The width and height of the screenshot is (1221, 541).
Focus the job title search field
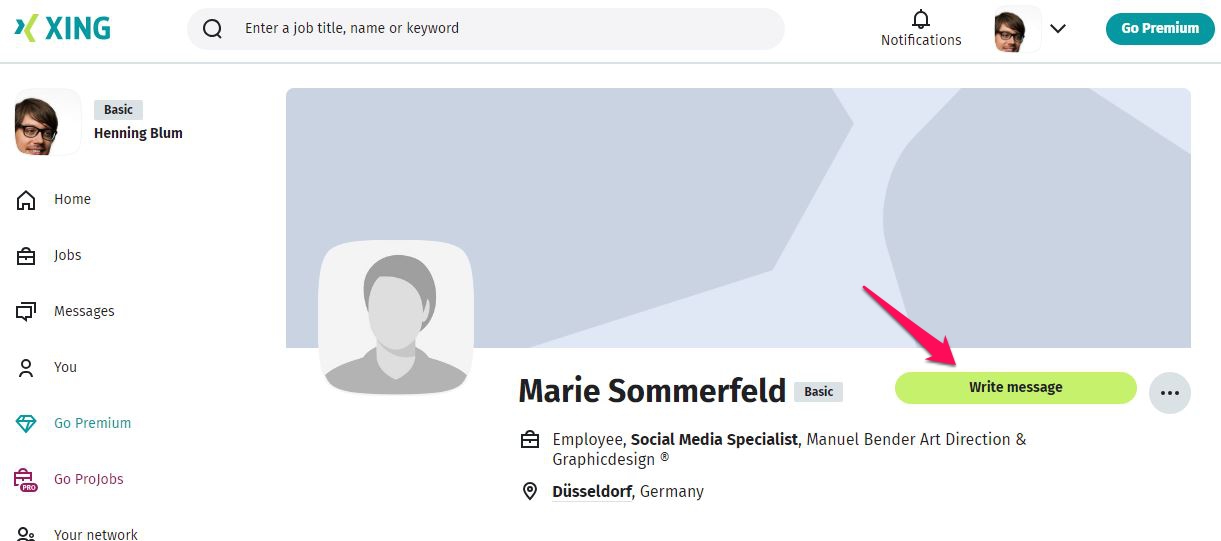486,29
